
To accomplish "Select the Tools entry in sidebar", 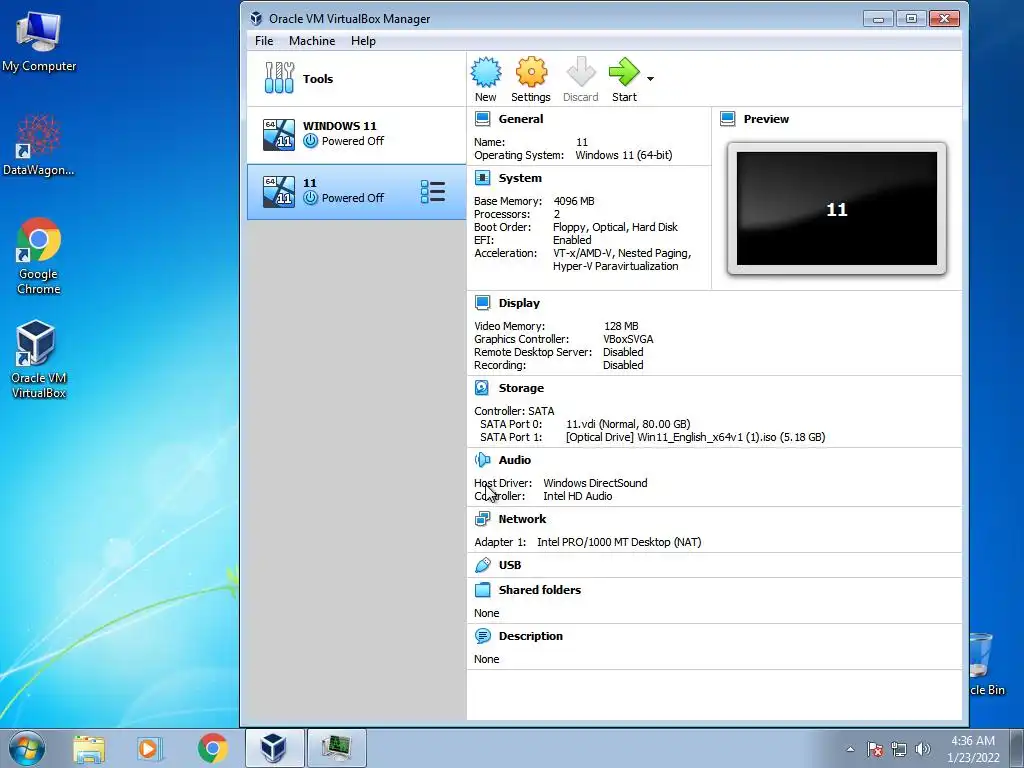I will click(356, 79).
